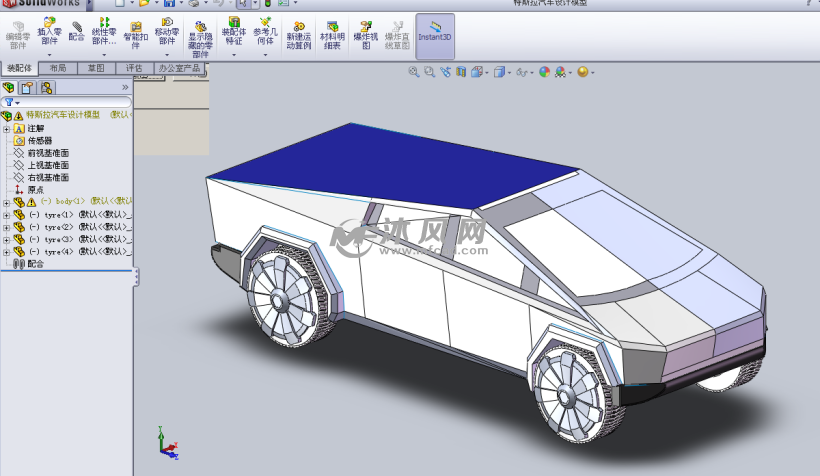The width and height of the screenshot is (820, 476).
Task: Click the feature tree filter field
Action: click(x=66, y=102)
